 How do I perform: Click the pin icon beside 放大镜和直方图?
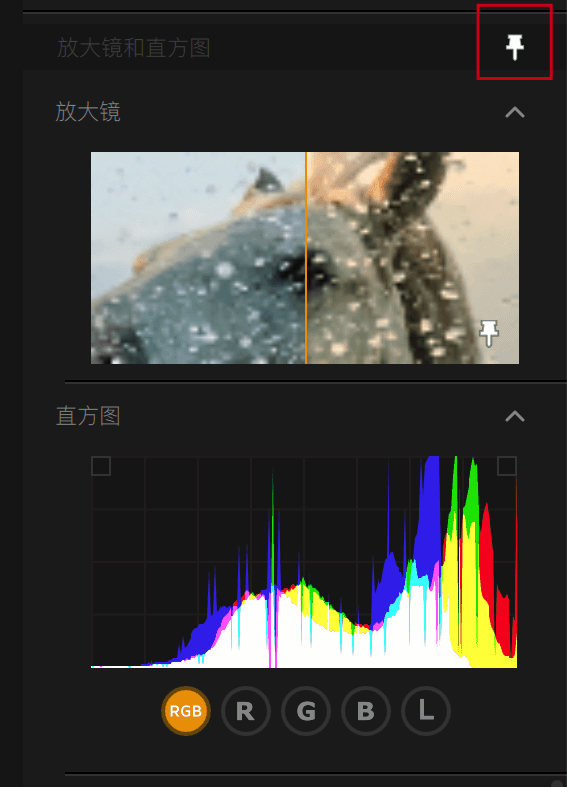tap(514, 47)
